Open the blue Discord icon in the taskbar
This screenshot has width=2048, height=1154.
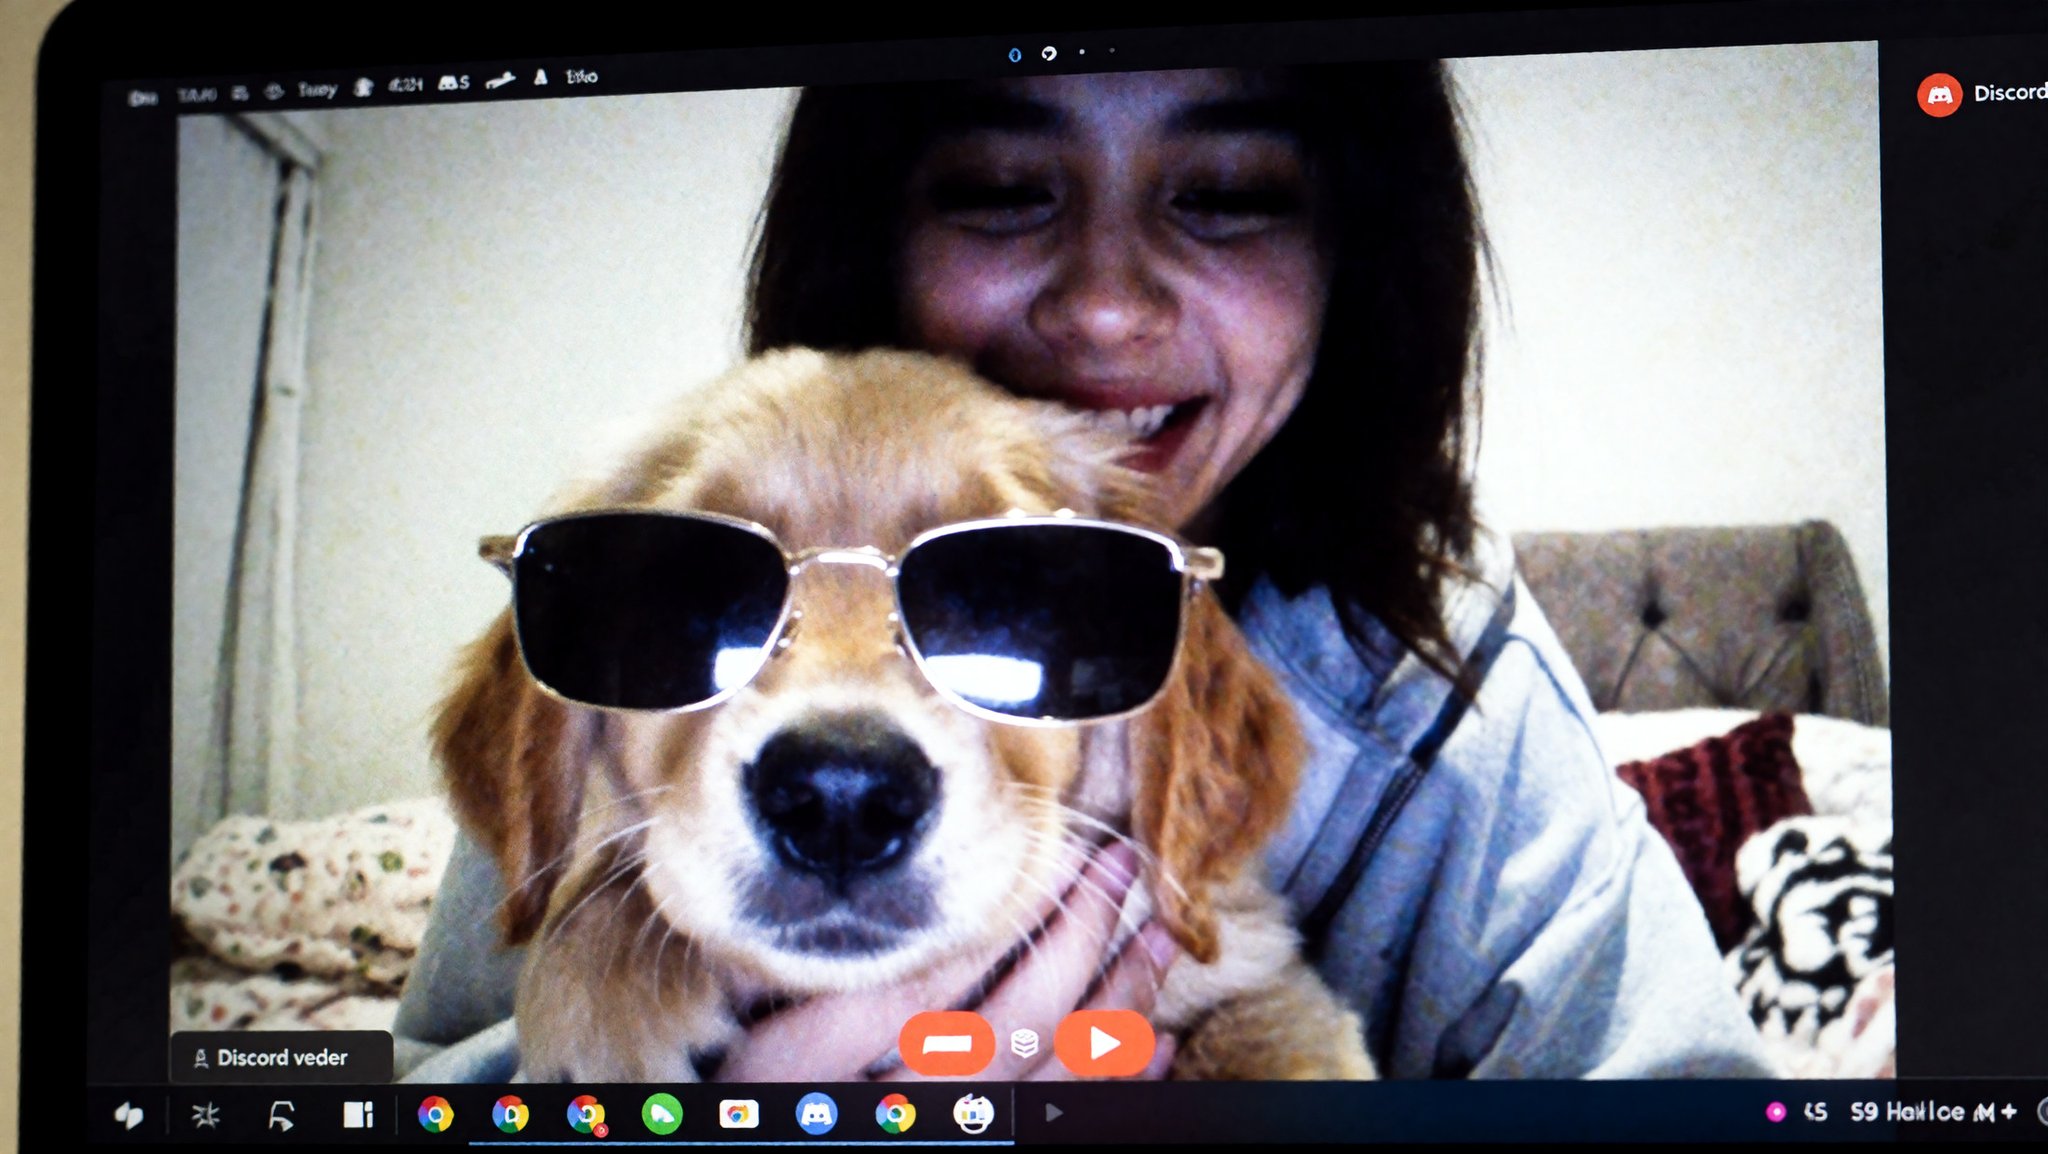click(816, 1113)
